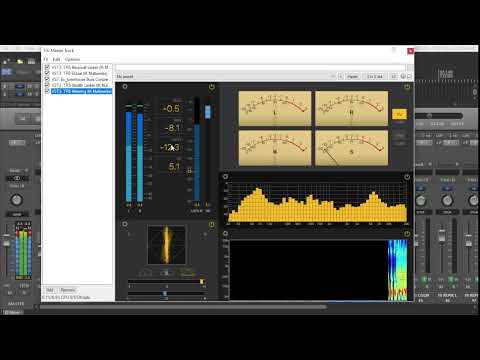Click the plus button beside preset box
Viewport: 480px width, 360px height.
point(340,77)
